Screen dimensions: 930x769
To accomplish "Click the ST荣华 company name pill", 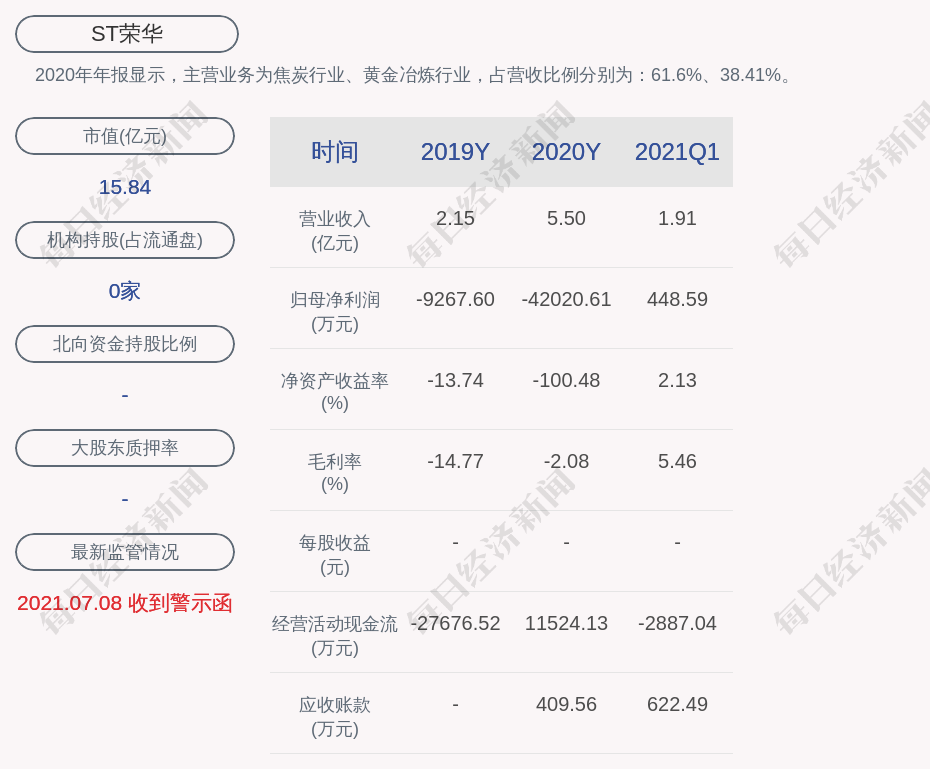I will pyautogui.click(x=127, y=34).
